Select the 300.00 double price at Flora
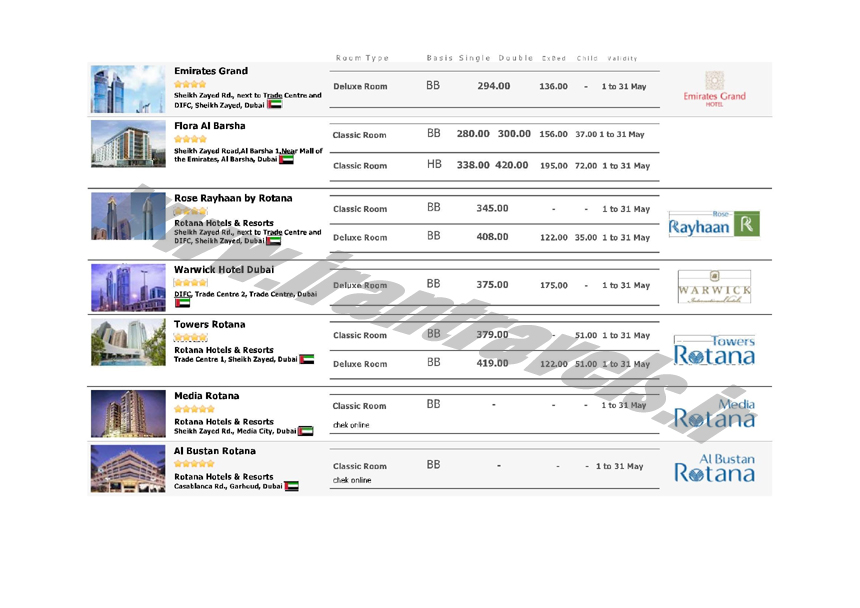Screen dimensions: 860x608 [514, 134]
